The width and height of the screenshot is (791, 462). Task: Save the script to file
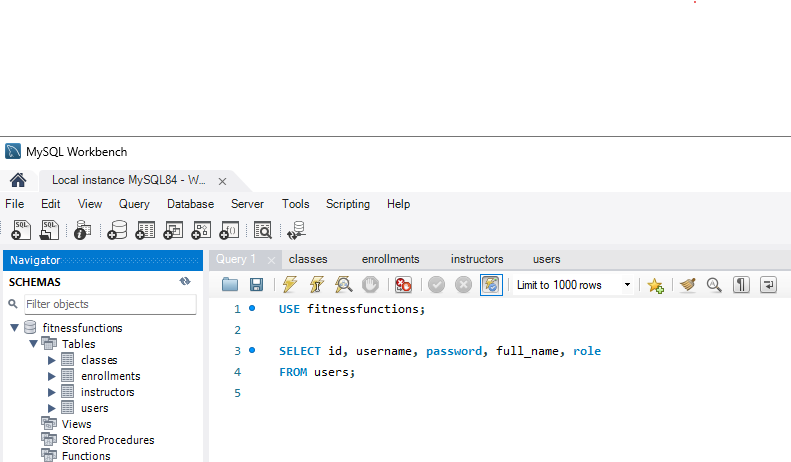pos(256,285)
